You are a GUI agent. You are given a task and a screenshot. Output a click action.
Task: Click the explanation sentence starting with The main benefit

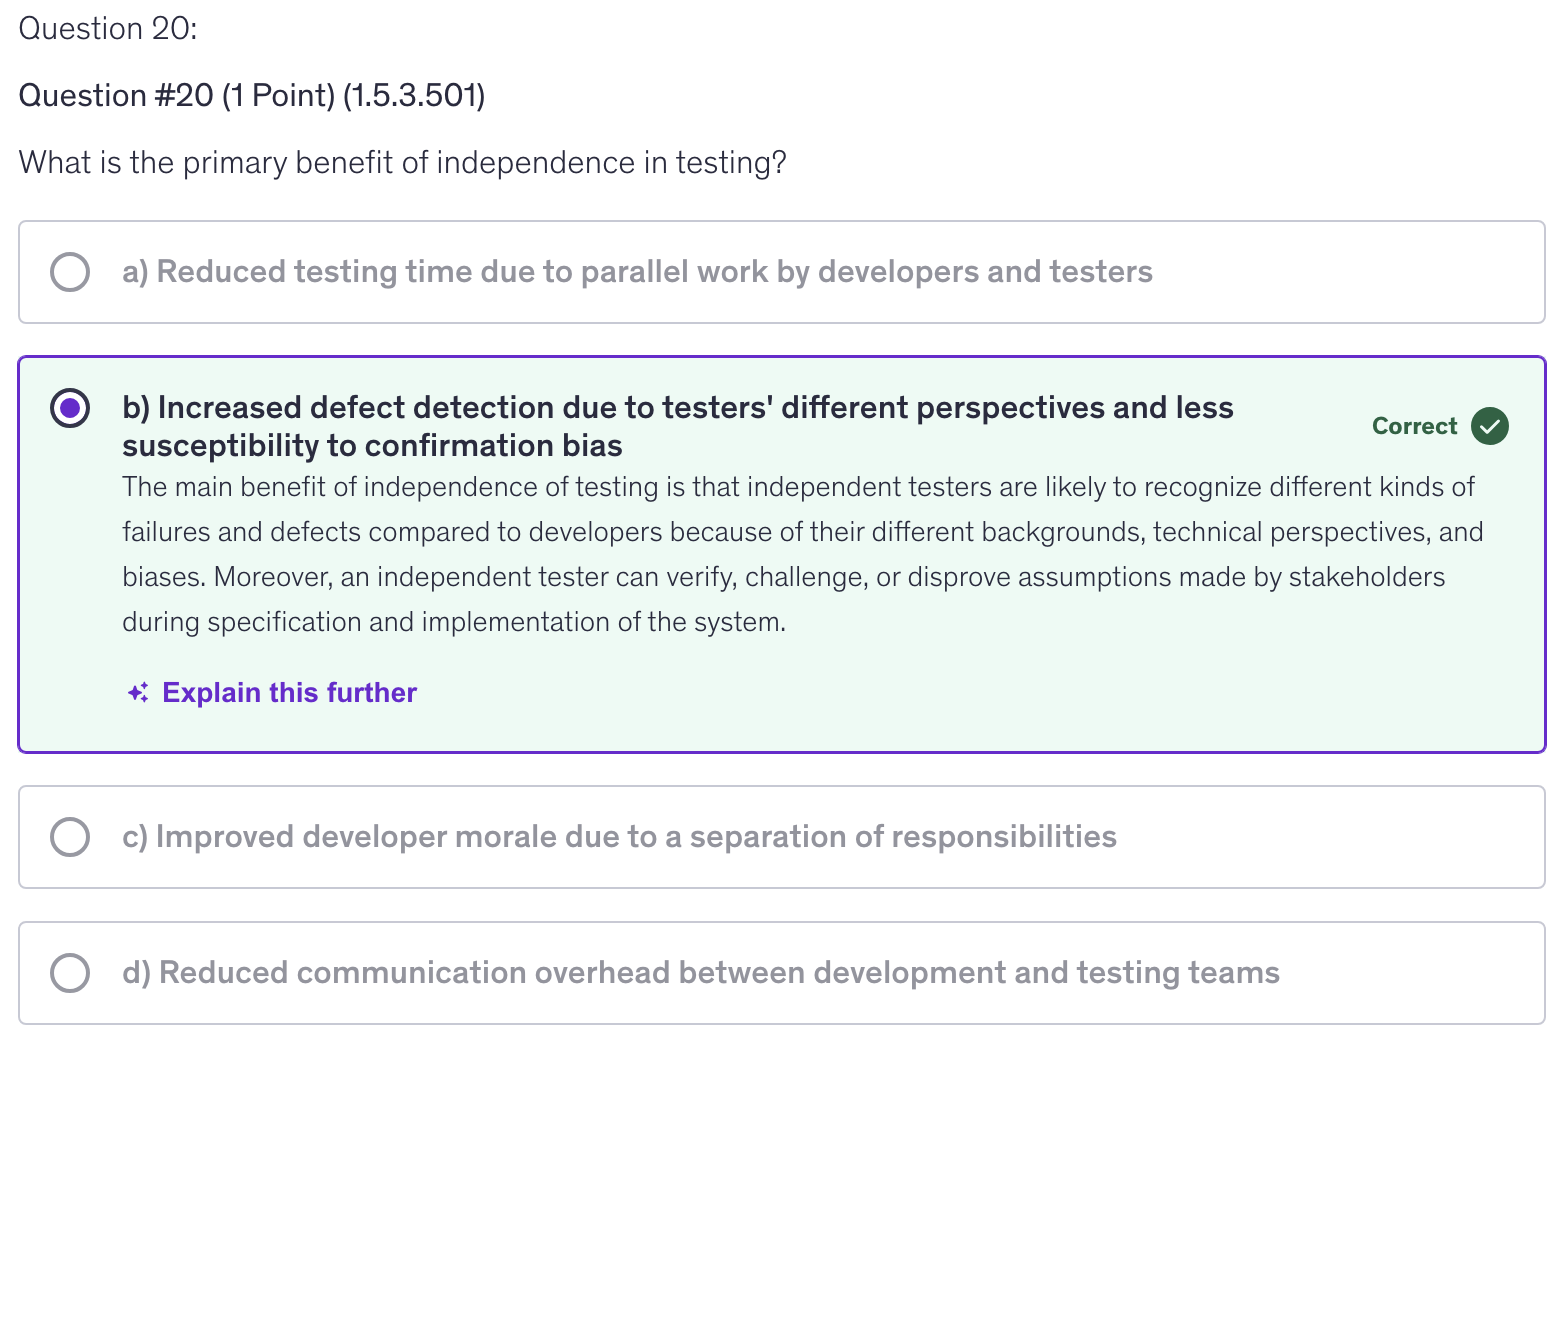tap(797, 488)
